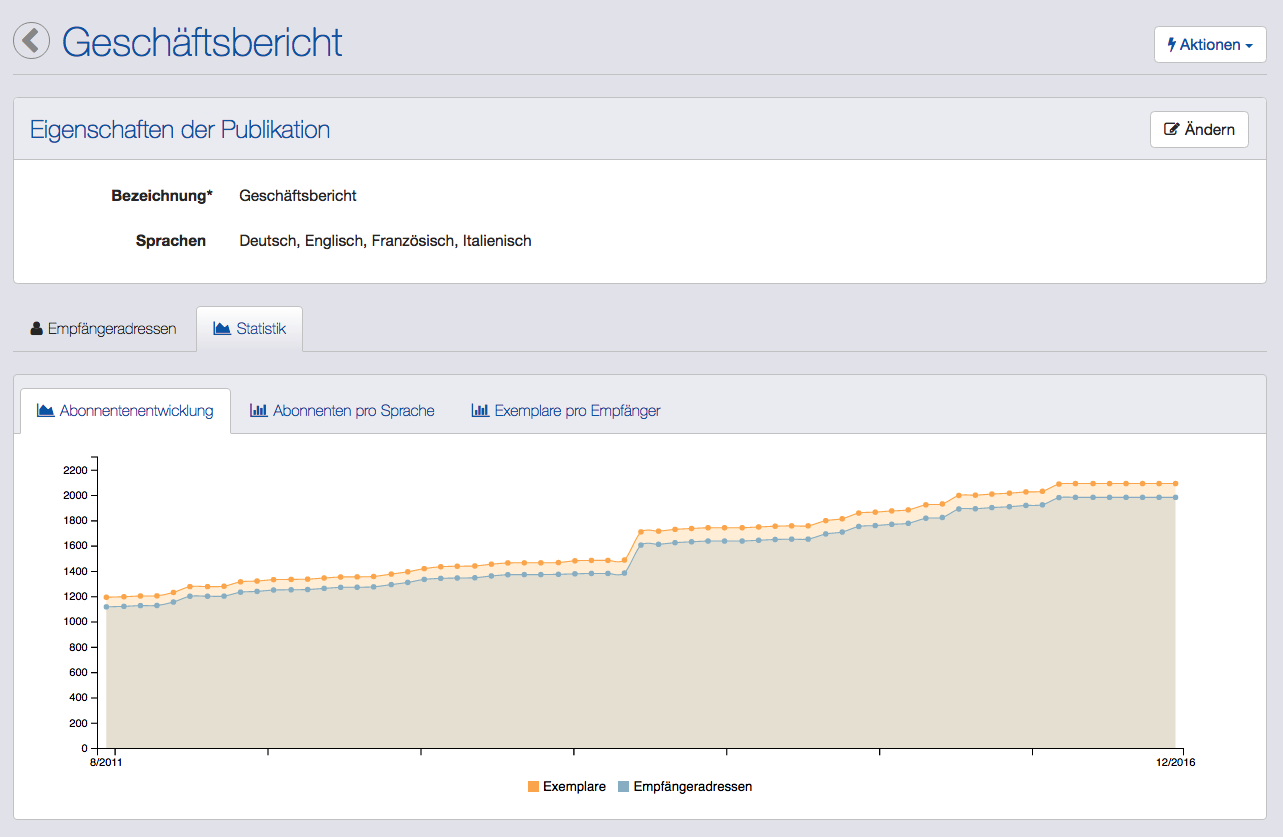Click the Ändern edit button
Viewport: 1283px width, 837px height.
coord(1199,129)
